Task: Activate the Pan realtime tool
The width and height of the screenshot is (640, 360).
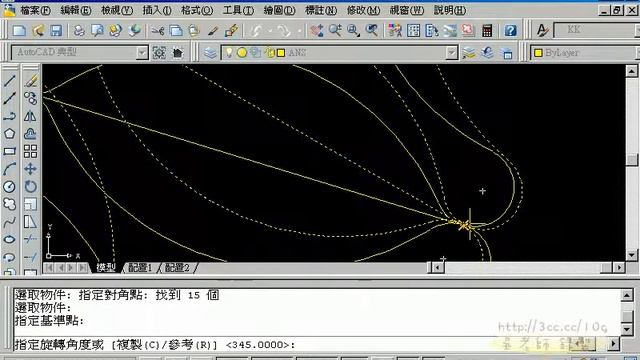Action: [317, 30]
